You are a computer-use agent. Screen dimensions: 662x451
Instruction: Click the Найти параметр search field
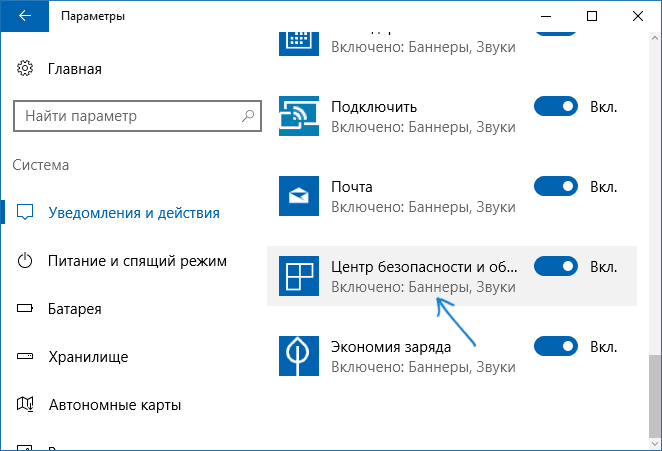point(138,116)
